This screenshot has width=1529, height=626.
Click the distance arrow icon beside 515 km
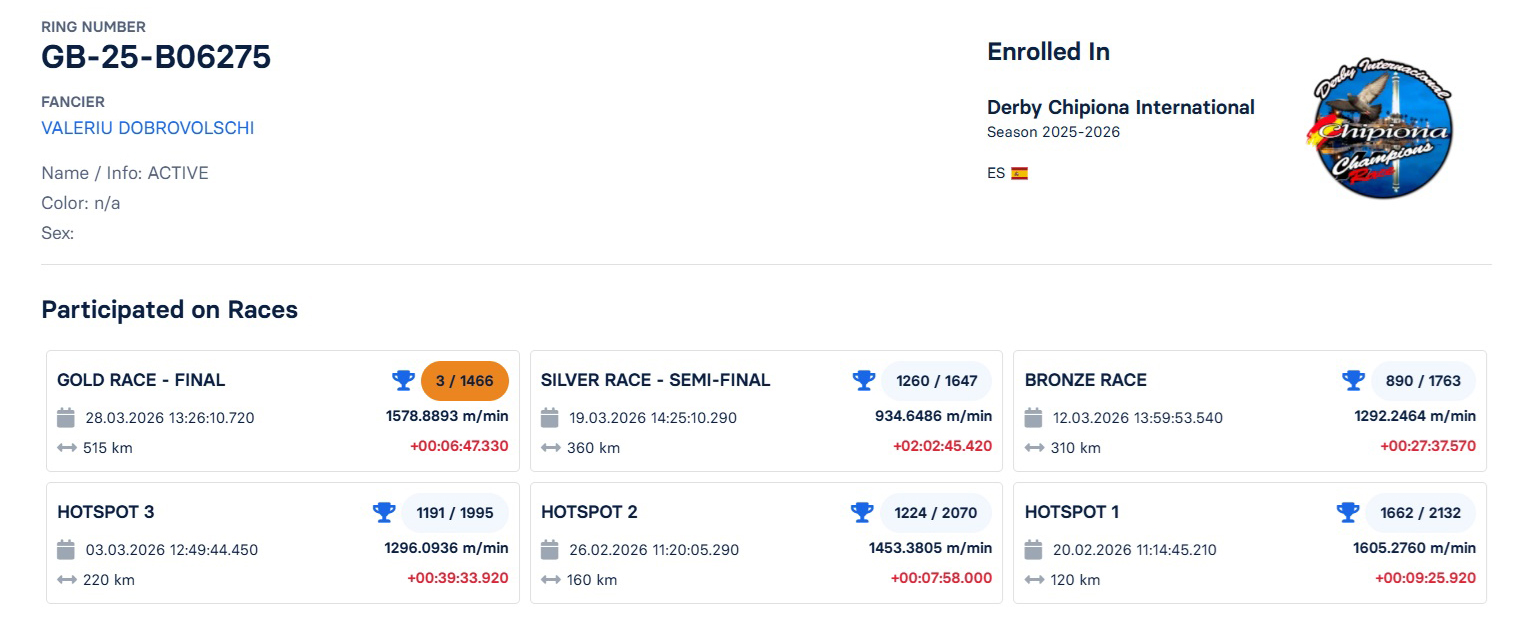[x=66, y=447]
